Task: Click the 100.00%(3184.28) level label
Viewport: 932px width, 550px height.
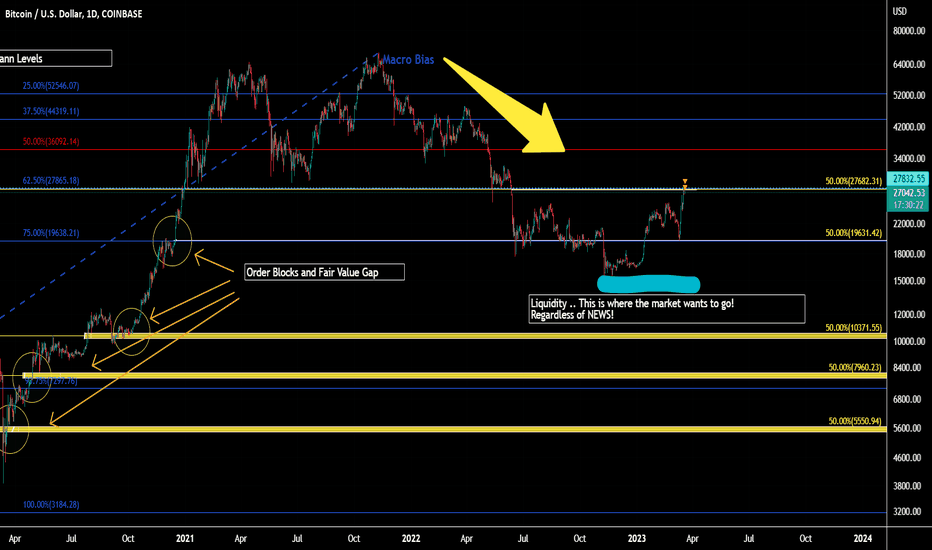Action: (51, 505)
